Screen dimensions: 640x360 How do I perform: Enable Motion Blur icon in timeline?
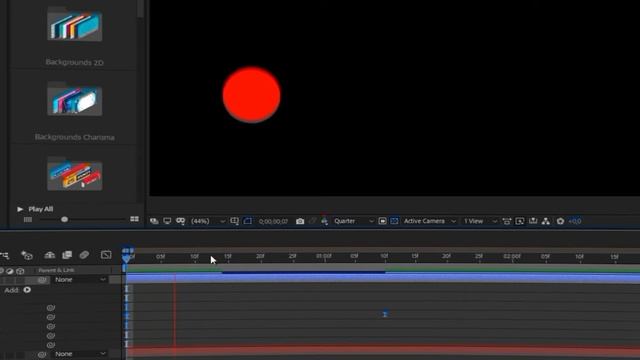pos(84,255)
